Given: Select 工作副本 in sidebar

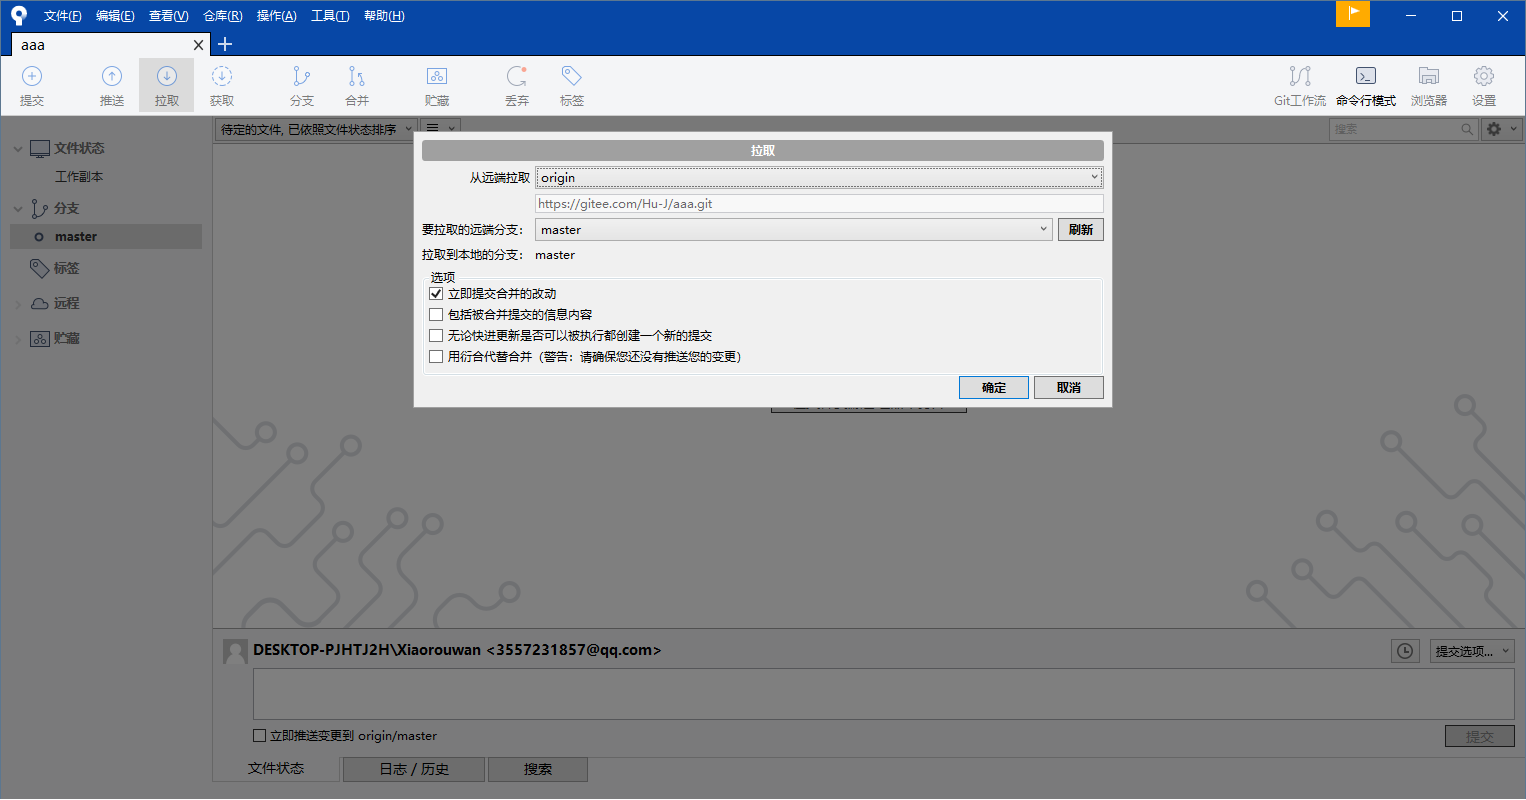Looking at the screenshot, I should [x=79, y=177].
